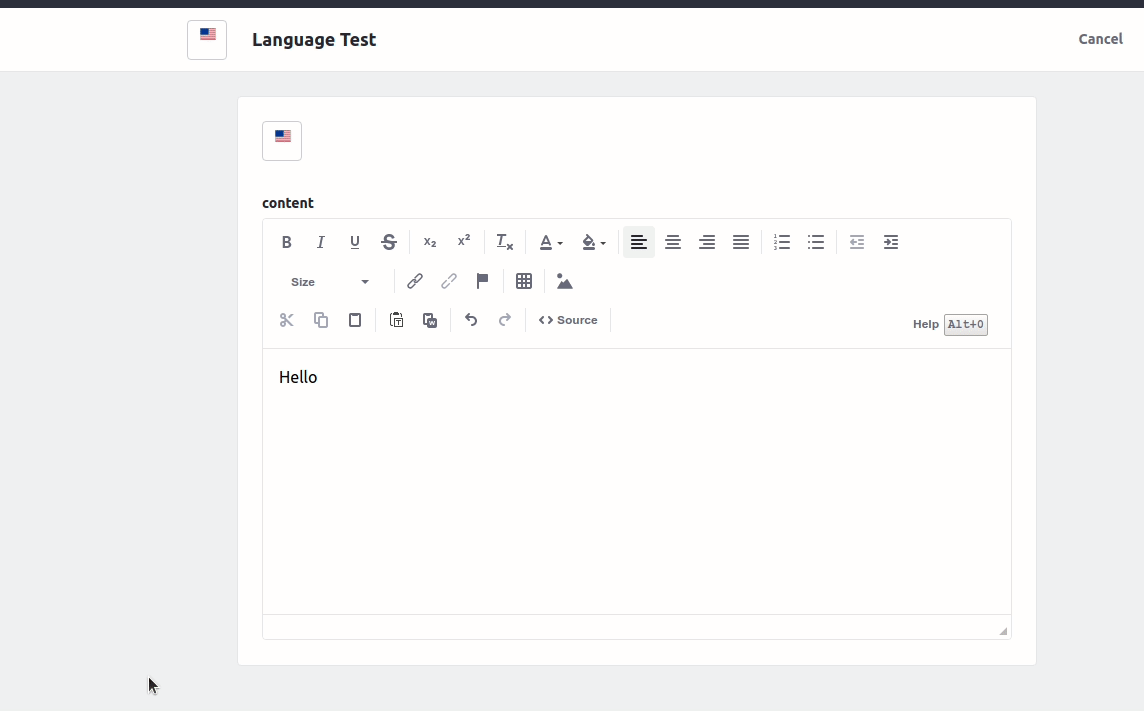Click Paste as plain text icon

click(x=396, y=320)
